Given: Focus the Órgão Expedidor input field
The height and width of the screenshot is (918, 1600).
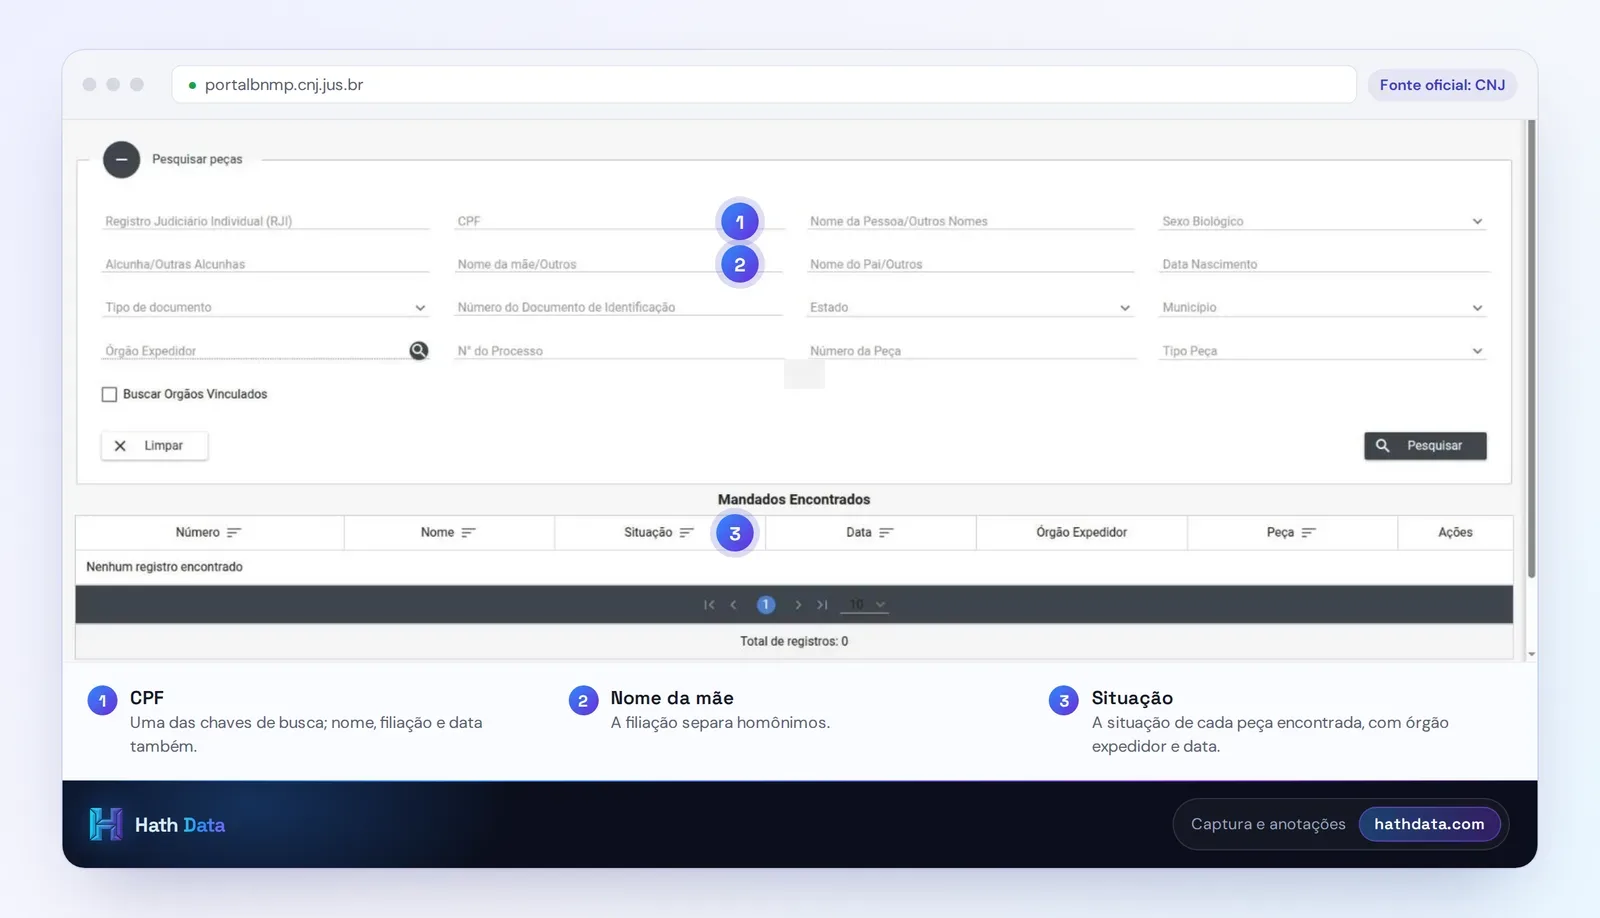Looking at the screenshot, I should pos(254,351).
